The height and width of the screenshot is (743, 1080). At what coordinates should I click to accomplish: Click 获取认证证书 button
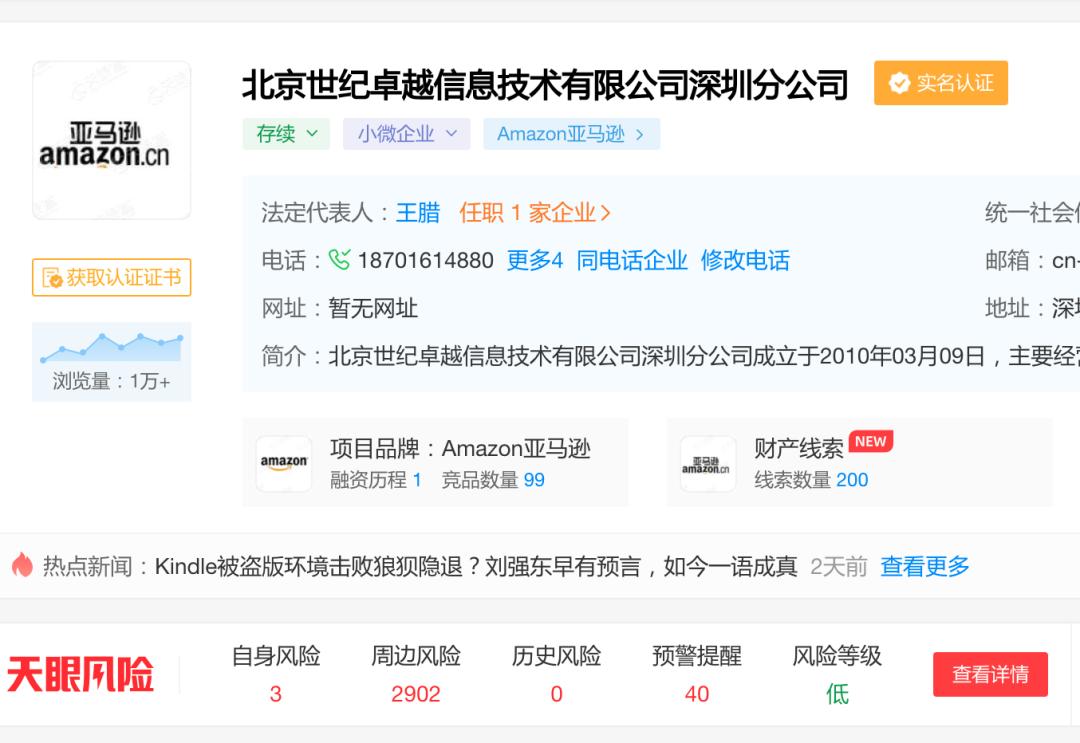[x=112, y=278]
